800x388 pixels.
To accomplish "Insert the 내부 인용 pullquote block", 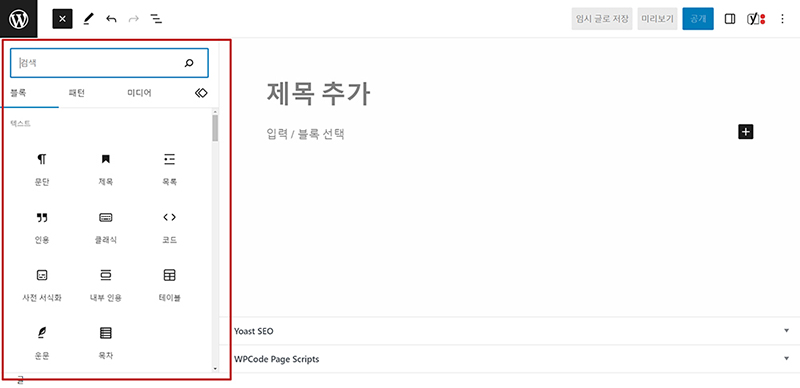I will [106, 286].
